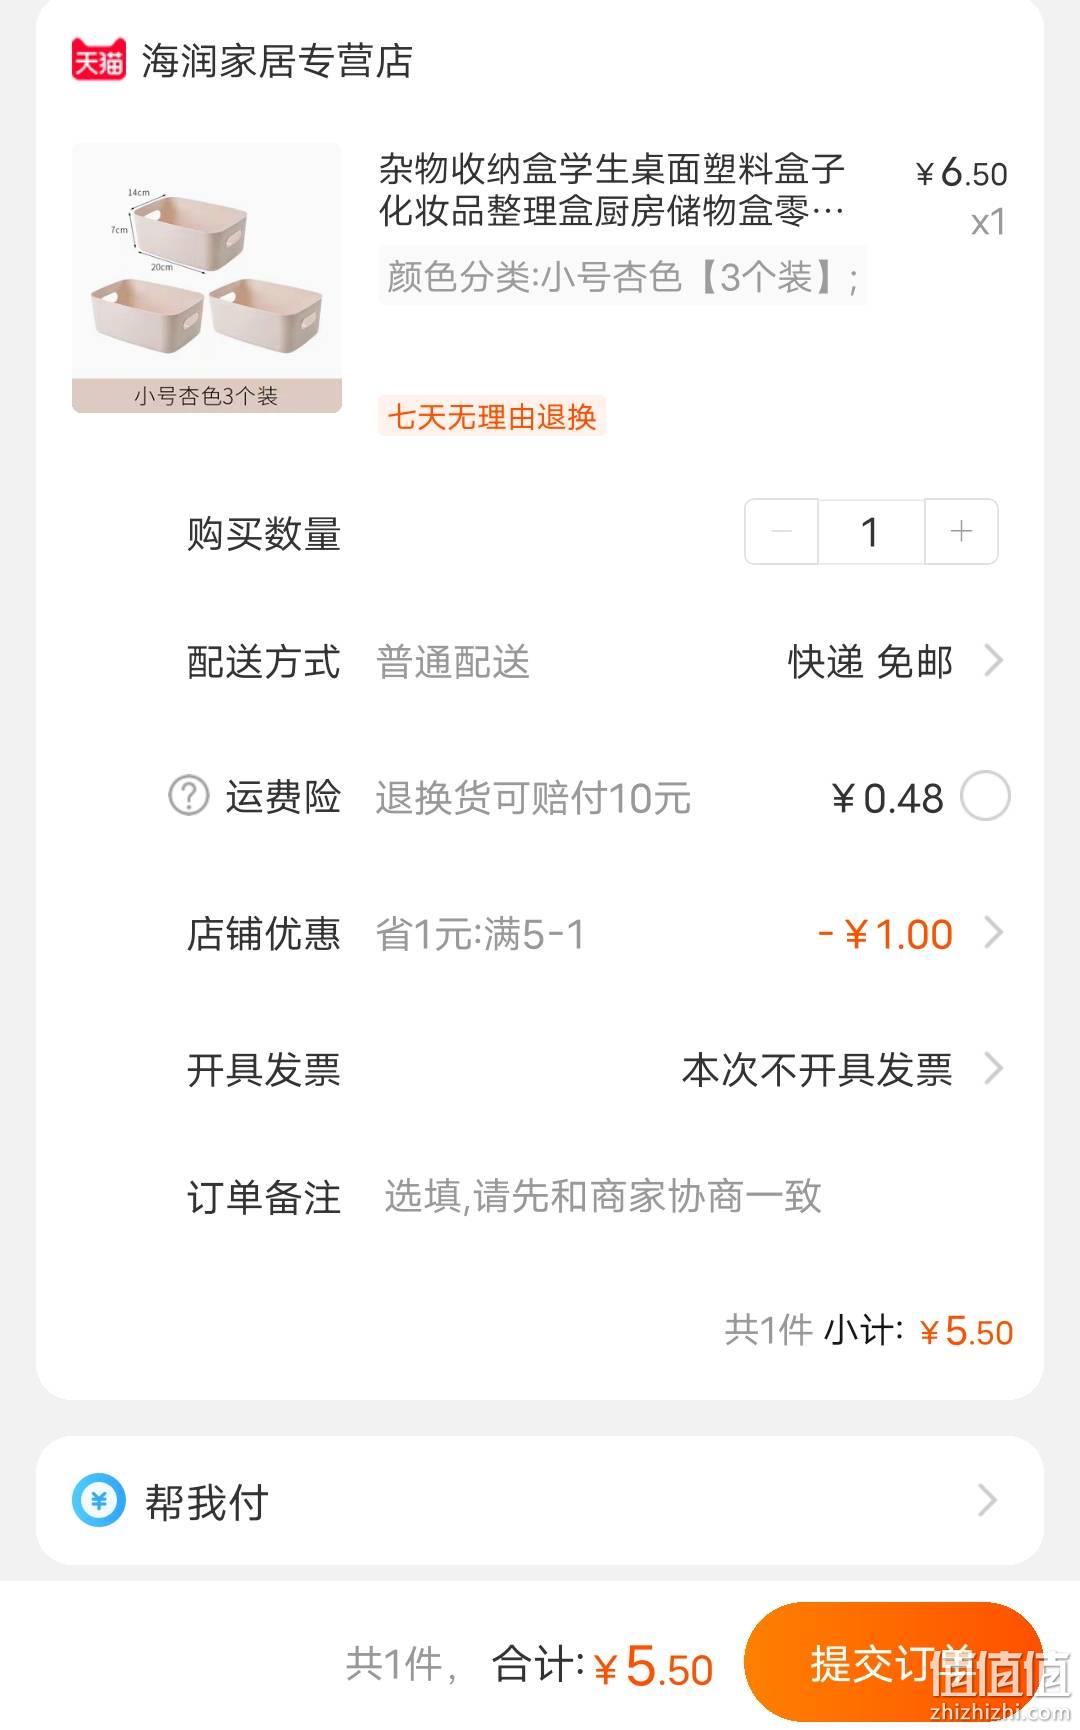Tap the 颜色分类 小号杏色 specification tag

point(622,276)
